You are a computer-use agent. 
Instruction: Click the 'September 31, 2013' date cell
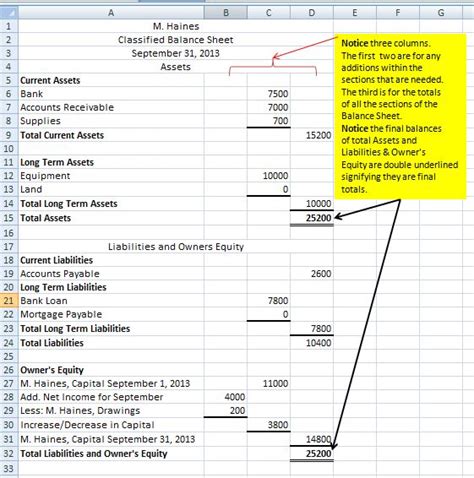(176, 53)
